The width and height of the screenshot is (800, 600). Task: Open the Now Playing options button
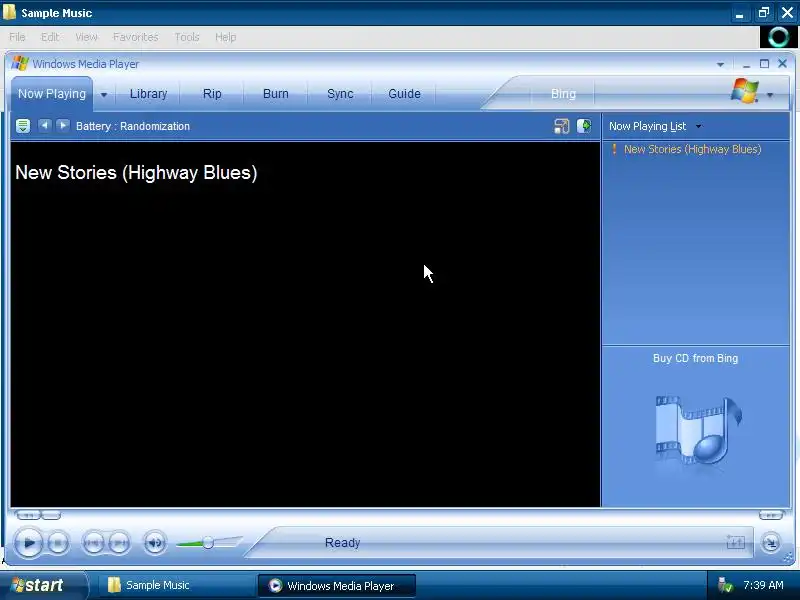click(23, 126)
